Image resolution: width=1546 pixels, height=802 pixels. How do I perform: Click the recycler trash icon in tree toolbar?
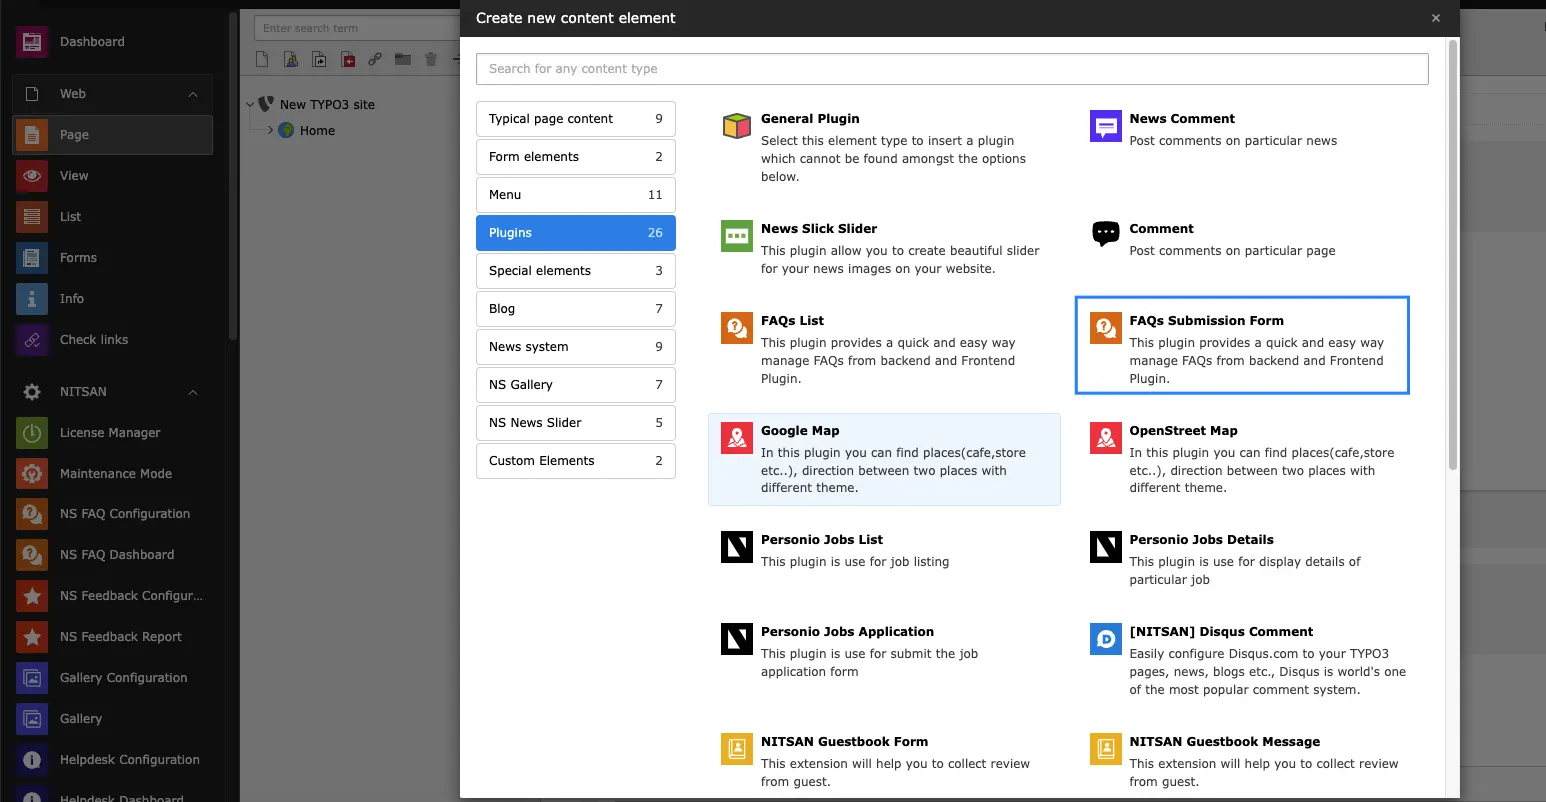[431, 60]
